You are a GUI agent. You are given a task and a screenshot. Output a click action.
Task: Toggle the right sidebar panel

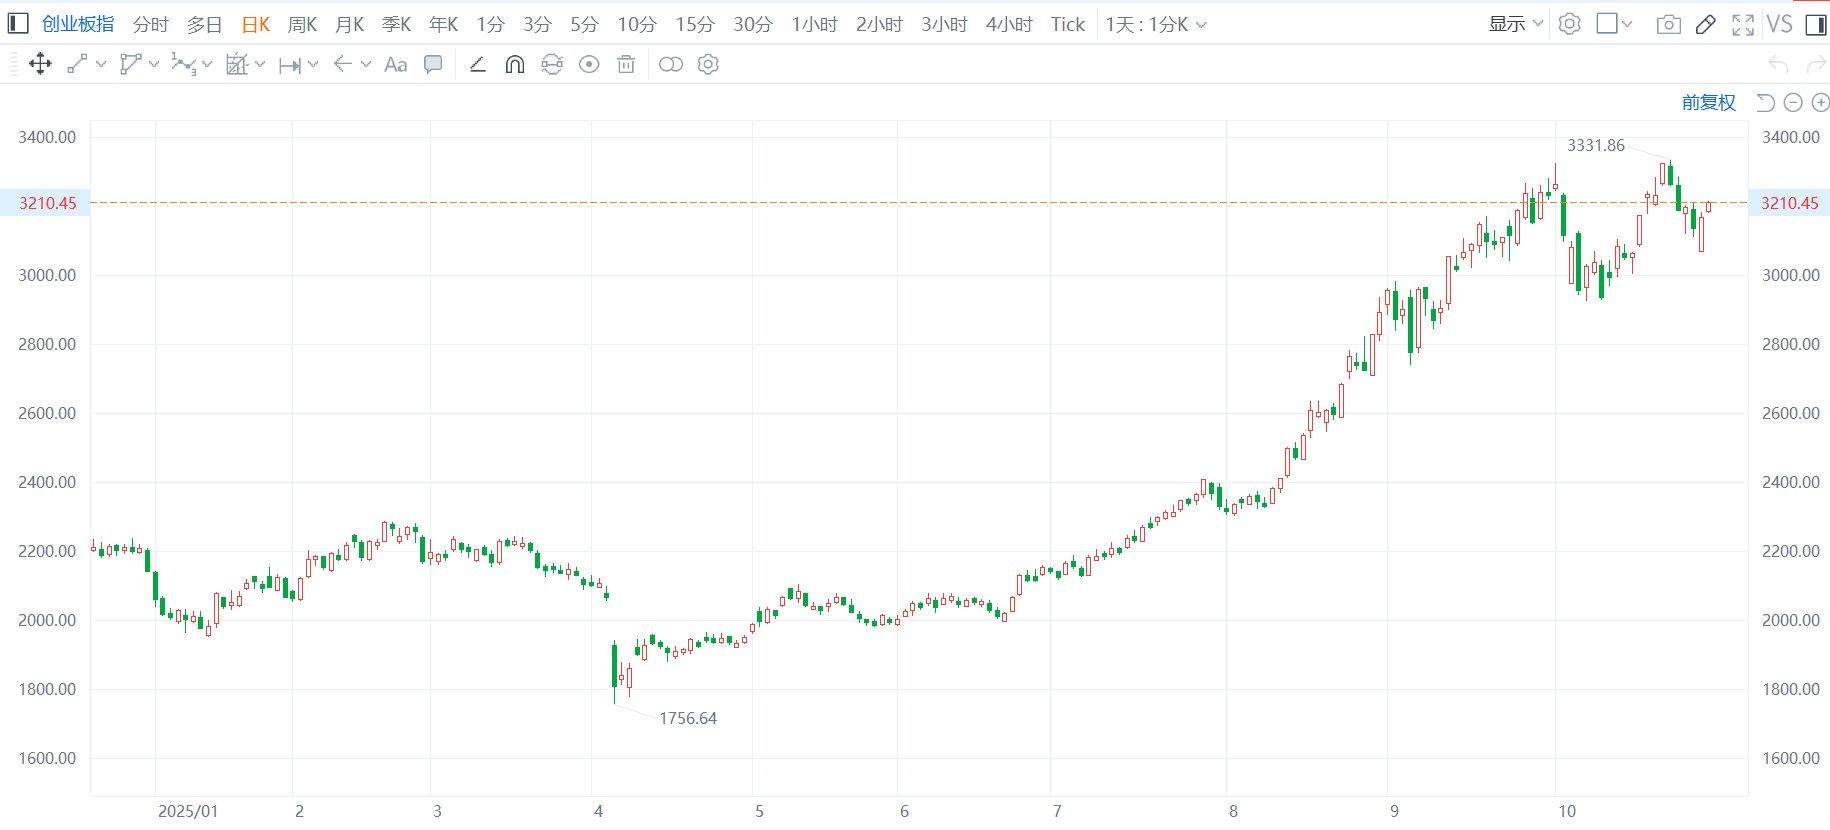pyautogui.click(x=1816, y=25)
